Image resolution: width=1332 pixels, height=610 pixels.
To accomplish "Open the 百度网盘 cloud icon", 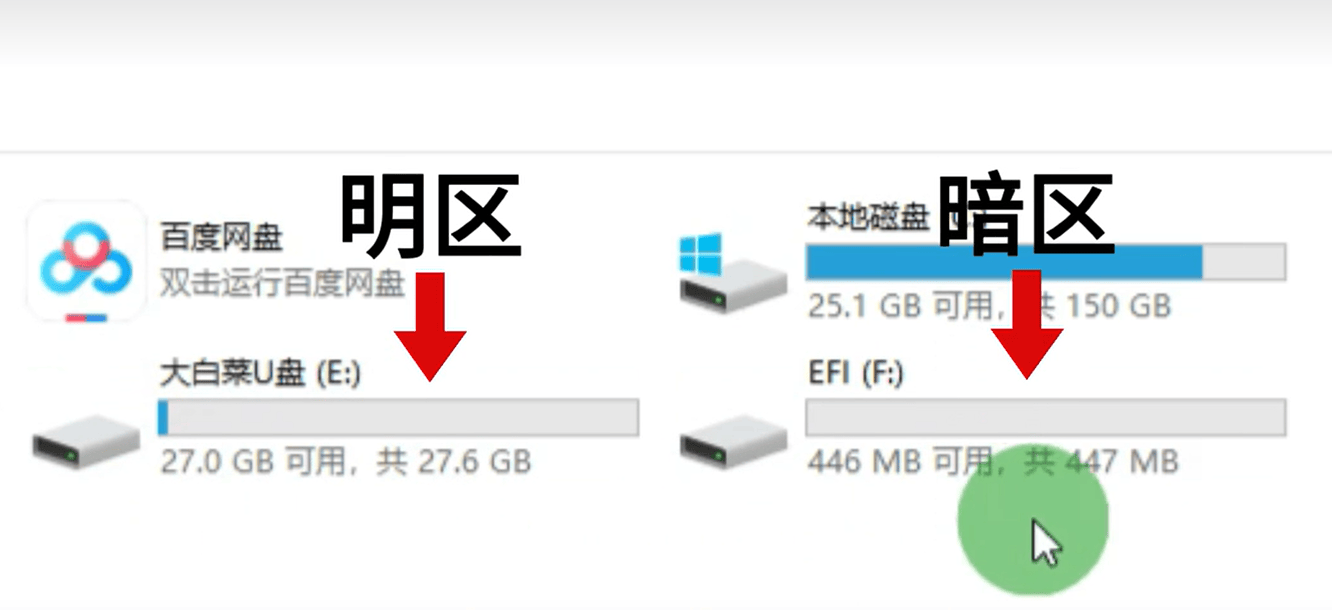I will pos(86,260).
